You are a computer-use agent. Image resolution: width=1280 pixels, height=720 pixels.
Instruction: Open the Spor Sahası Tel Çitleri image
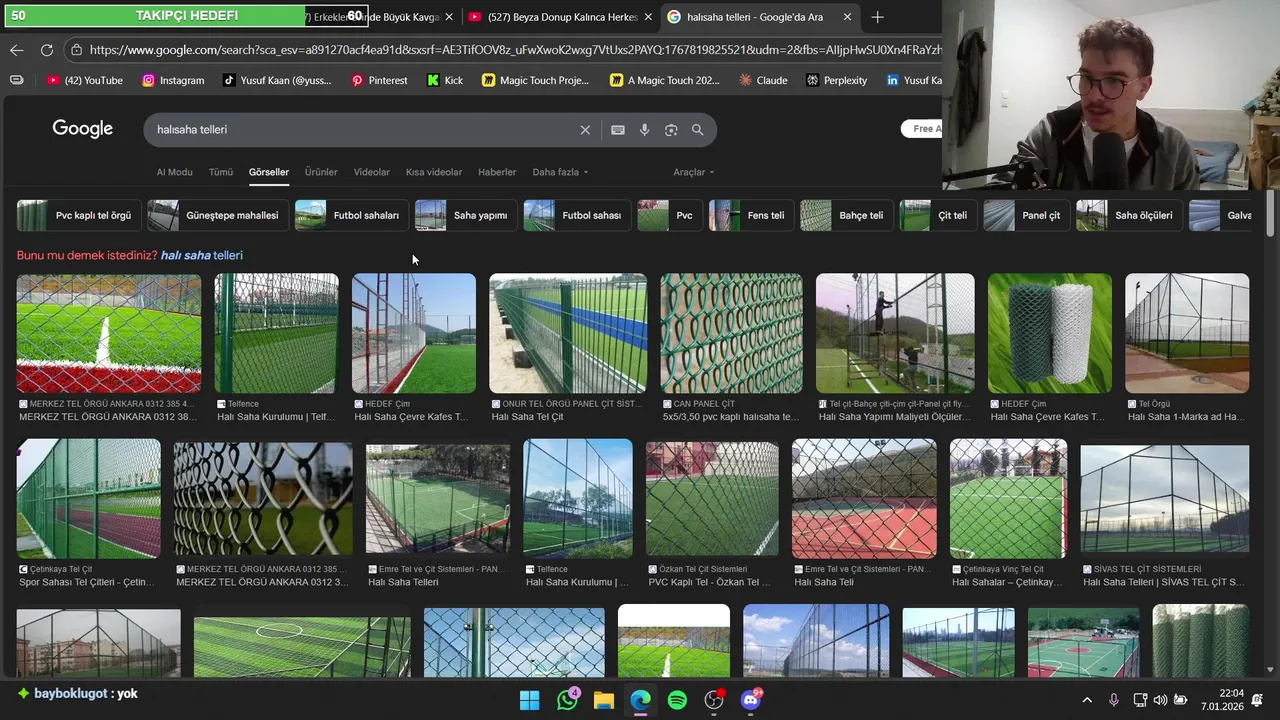(x=88, y=498)
